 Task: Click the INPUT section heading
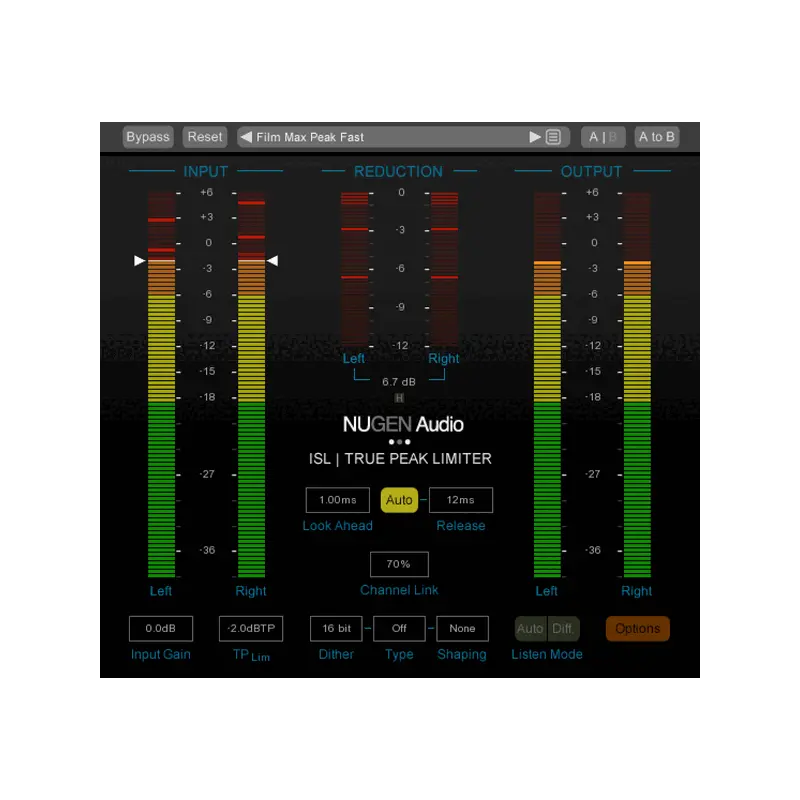(206, 171)
